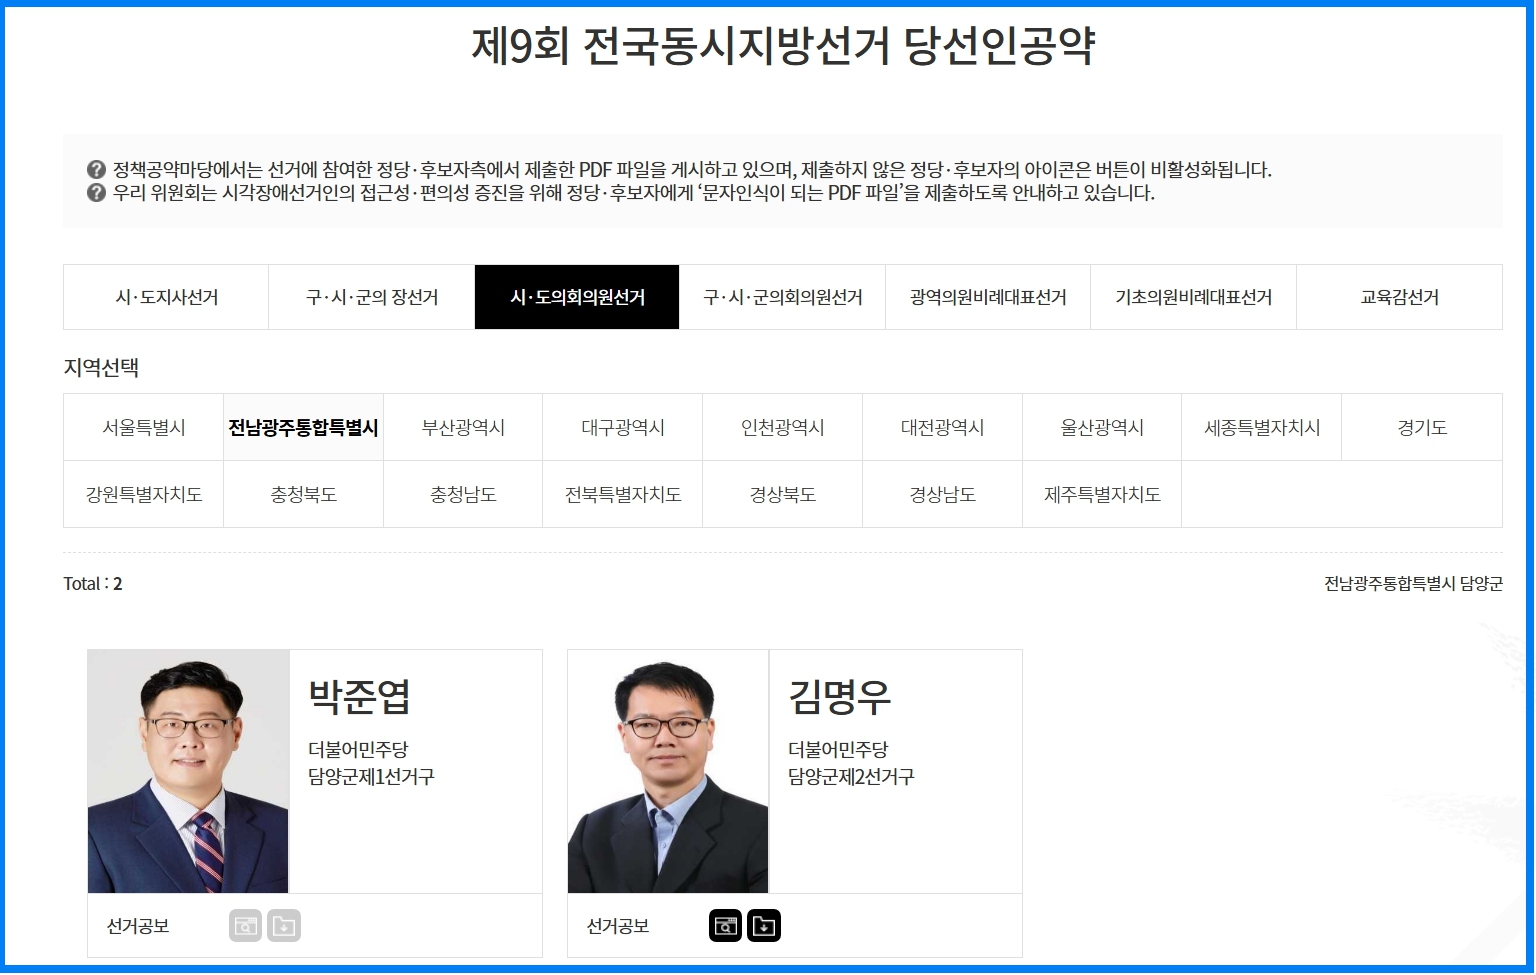Select 세종특별자치시 region
Screen dimensions: 1536x975
(x=1262, y=427)
